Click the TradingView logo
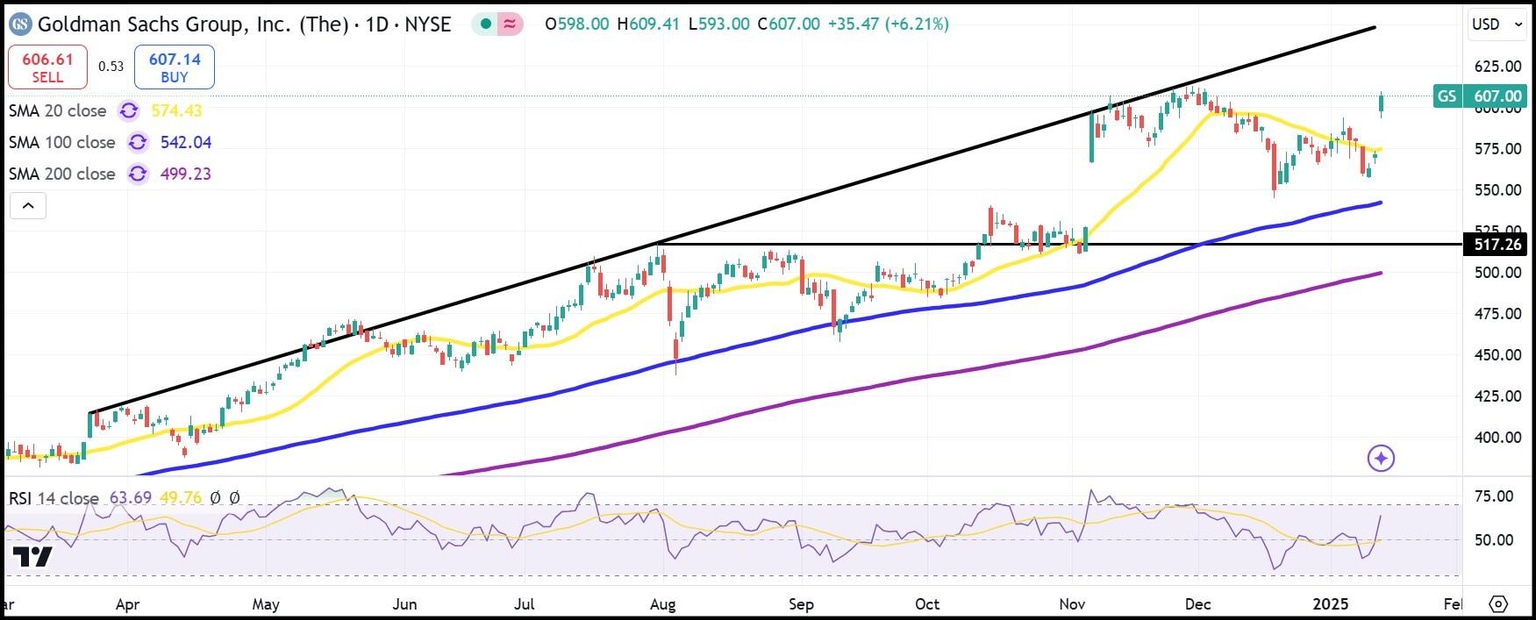This screenshot has width=1536, height=620. [32, 558]
